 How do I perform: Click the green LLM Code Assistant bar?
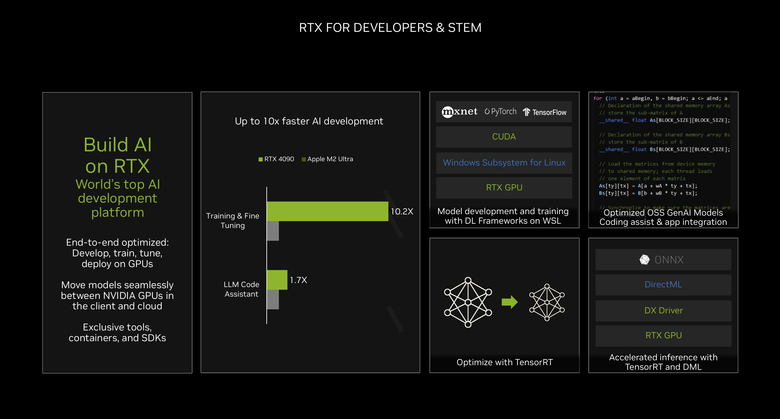[x=277, y=280]
